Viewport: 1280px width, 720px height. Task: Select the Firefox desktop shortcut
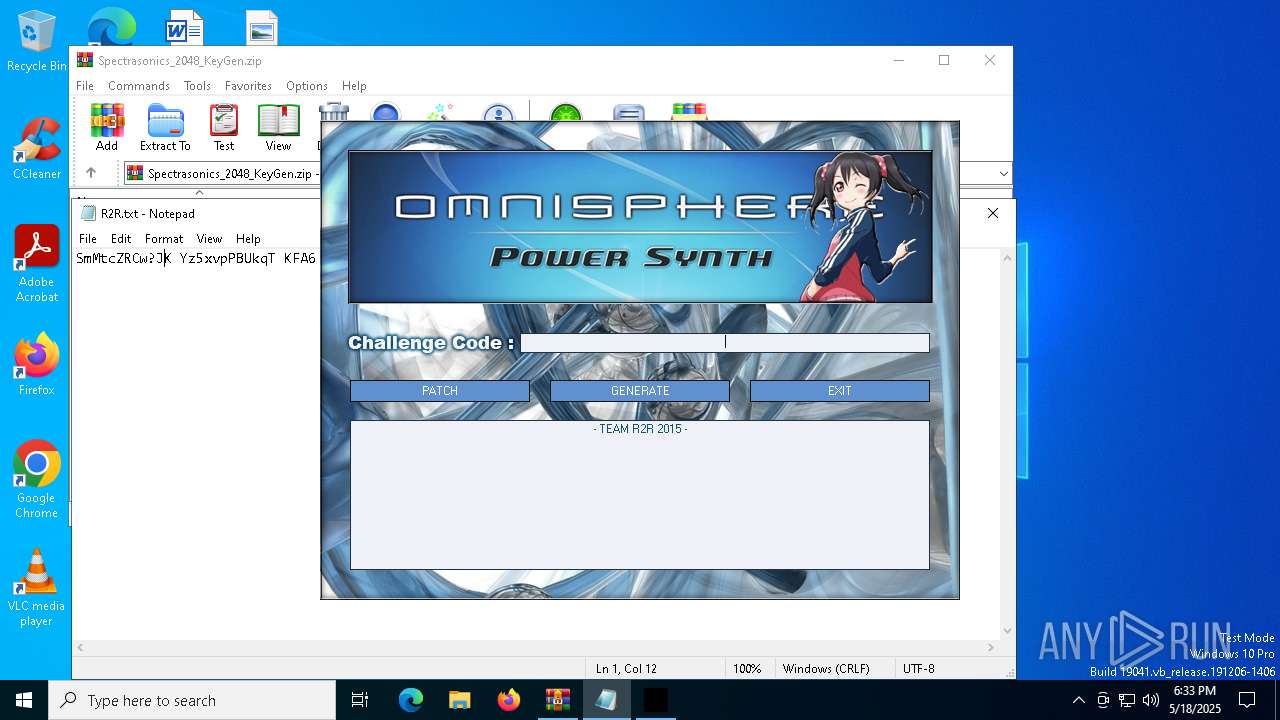pyautogui.click(x=37, y=364)
